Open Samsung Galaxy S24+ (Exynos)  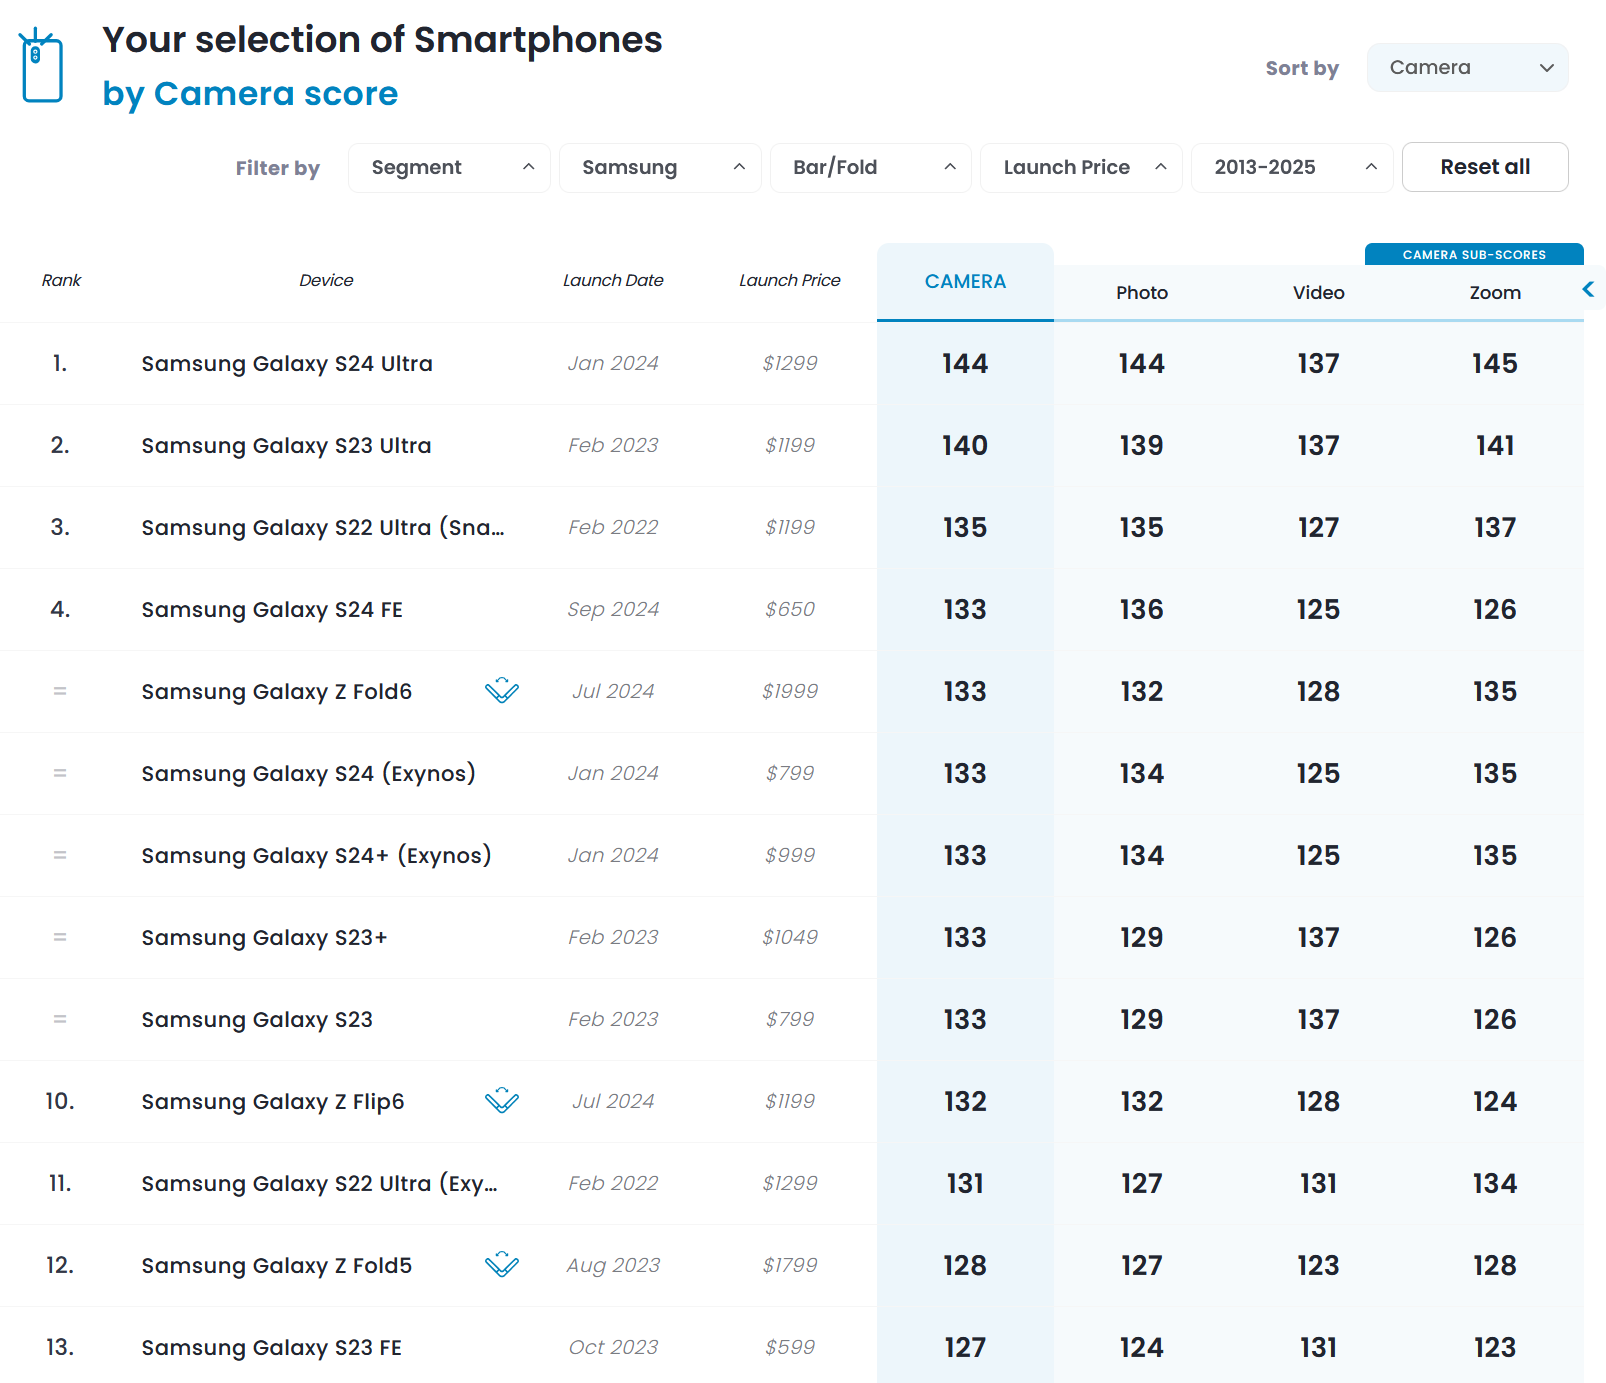pyautogui.click(x=316, y=856)
